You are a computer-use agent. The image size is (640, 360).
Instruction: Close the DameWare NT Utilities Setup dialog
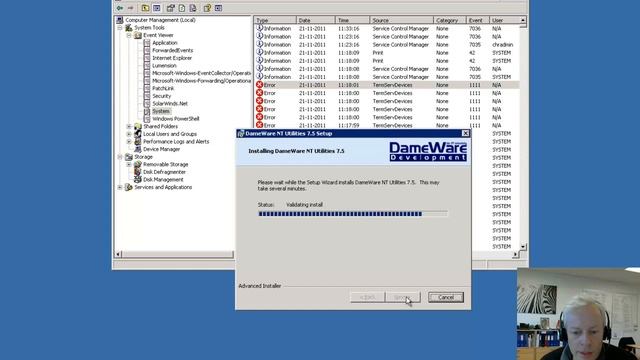point(465,133)
